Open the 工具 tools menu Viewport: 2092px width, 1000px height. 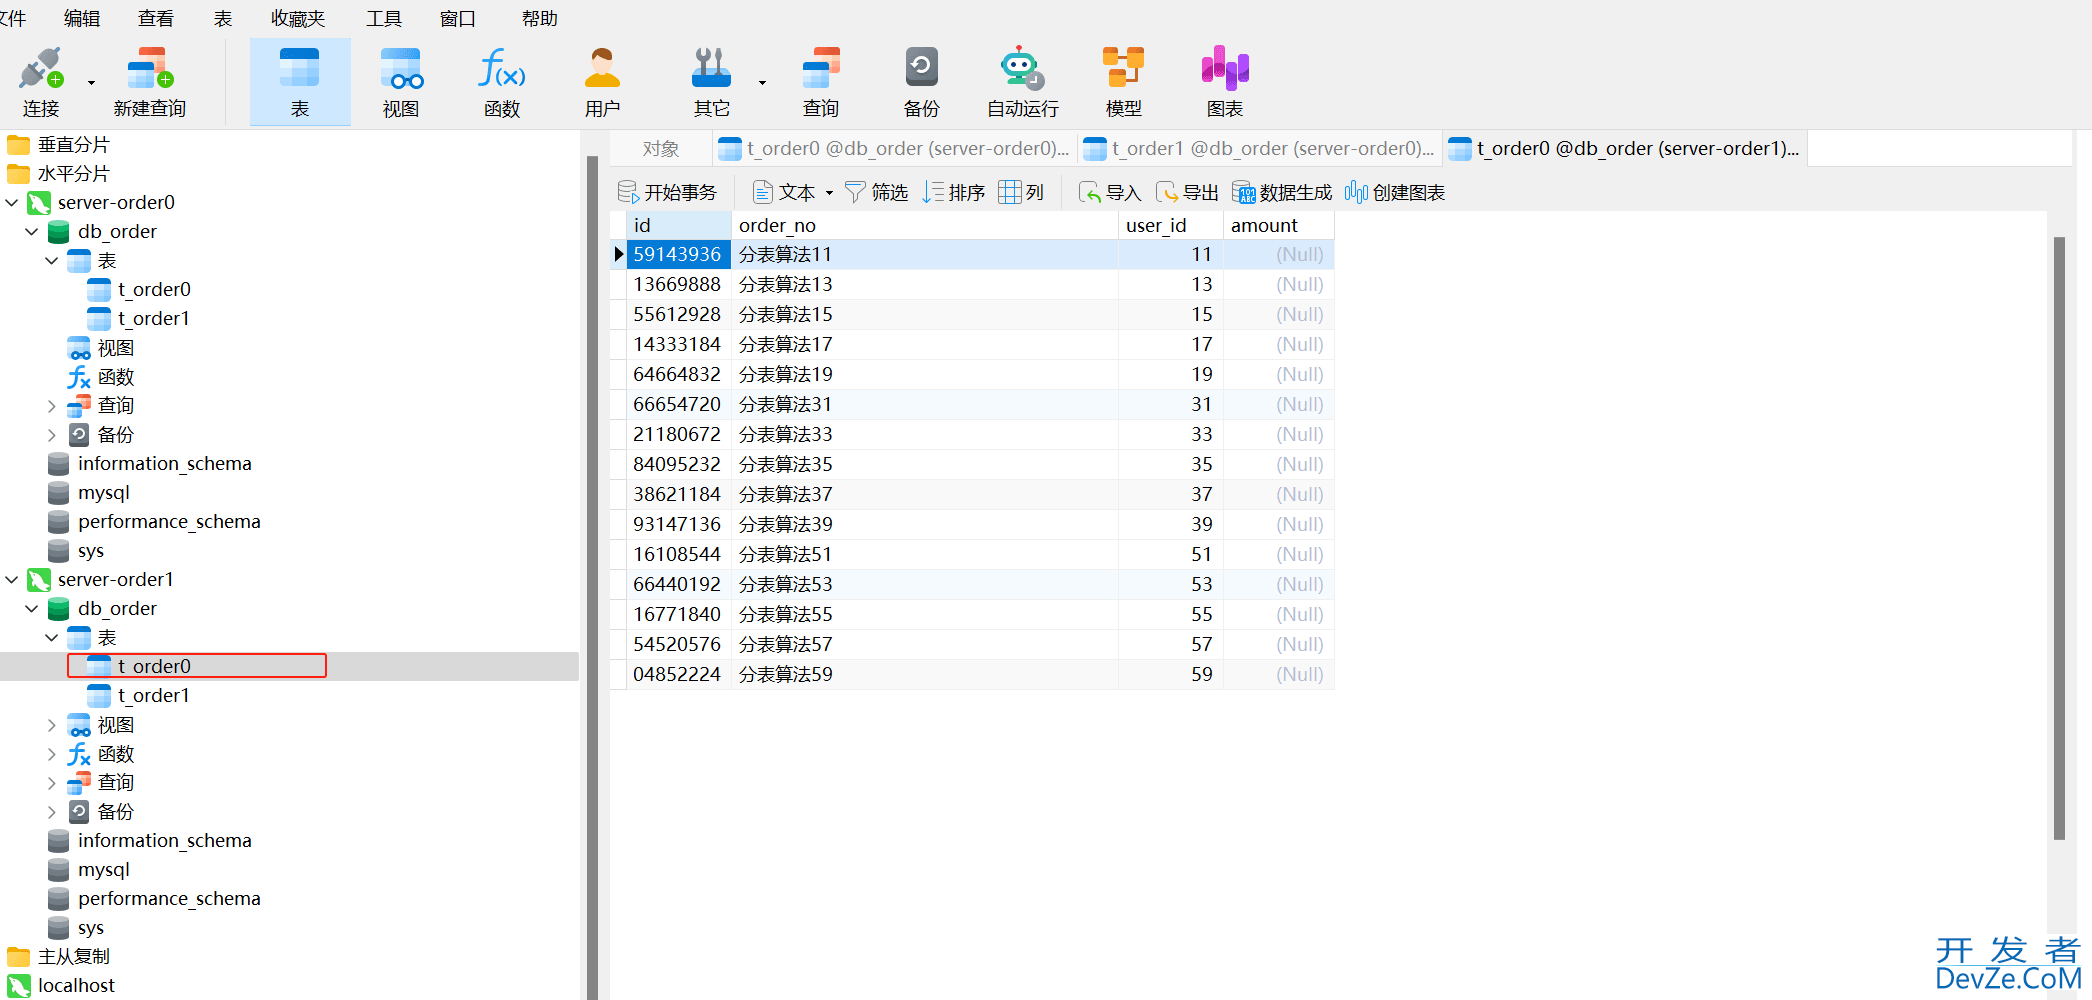[x=383, y=18]
